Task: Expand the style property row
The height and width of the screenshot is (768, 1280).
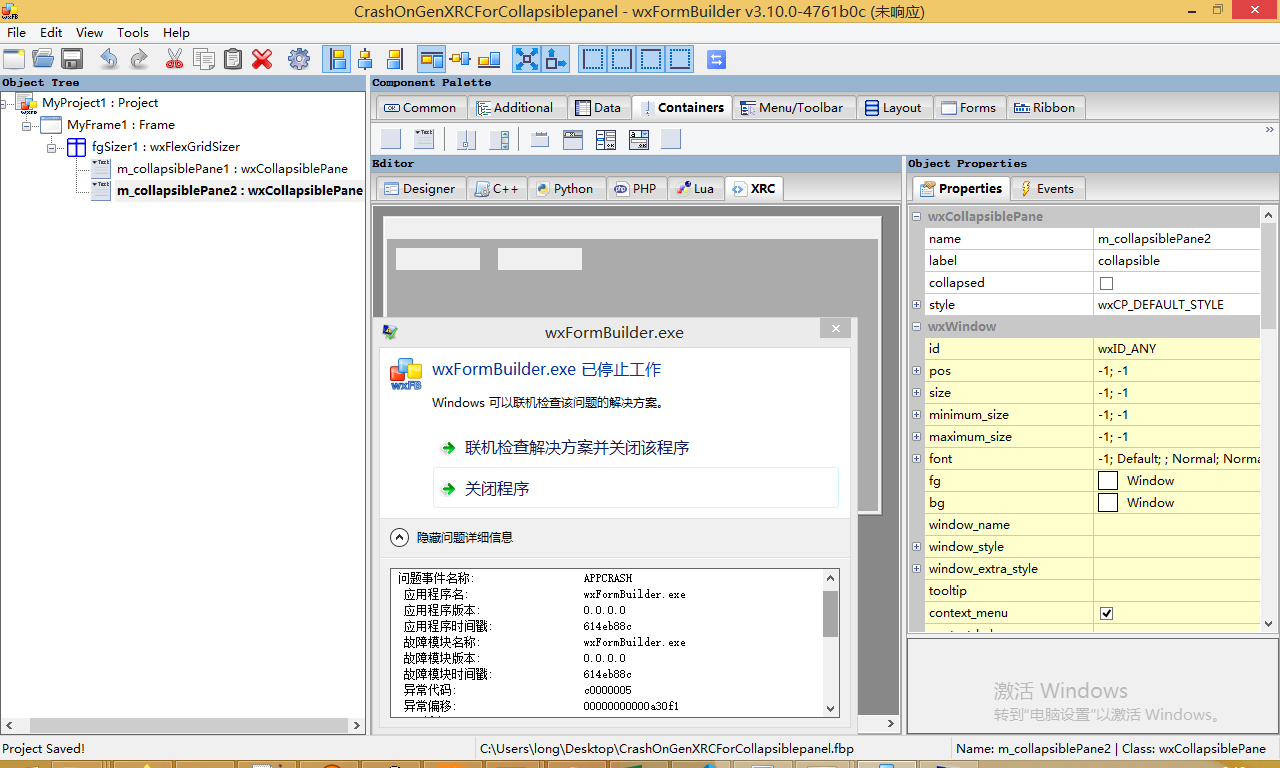Action: (x=916, y=304)
